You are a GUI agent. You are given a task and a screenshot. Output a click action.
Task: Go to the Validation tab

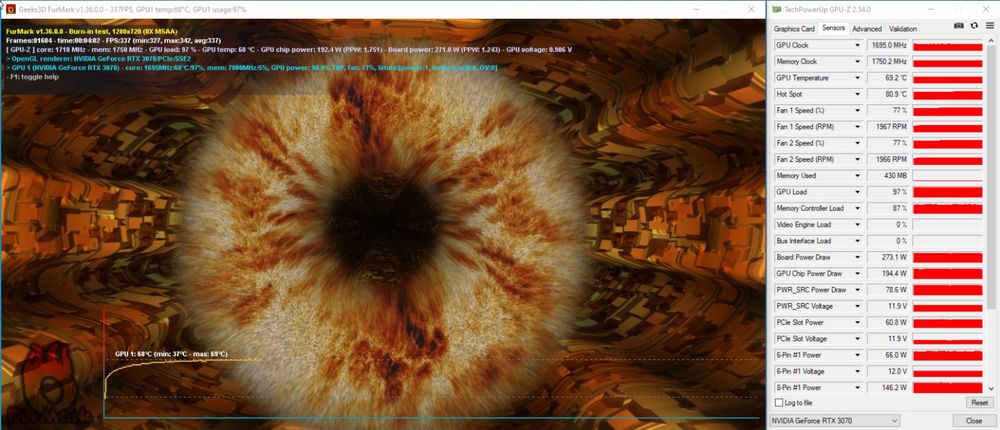point(902,29)
